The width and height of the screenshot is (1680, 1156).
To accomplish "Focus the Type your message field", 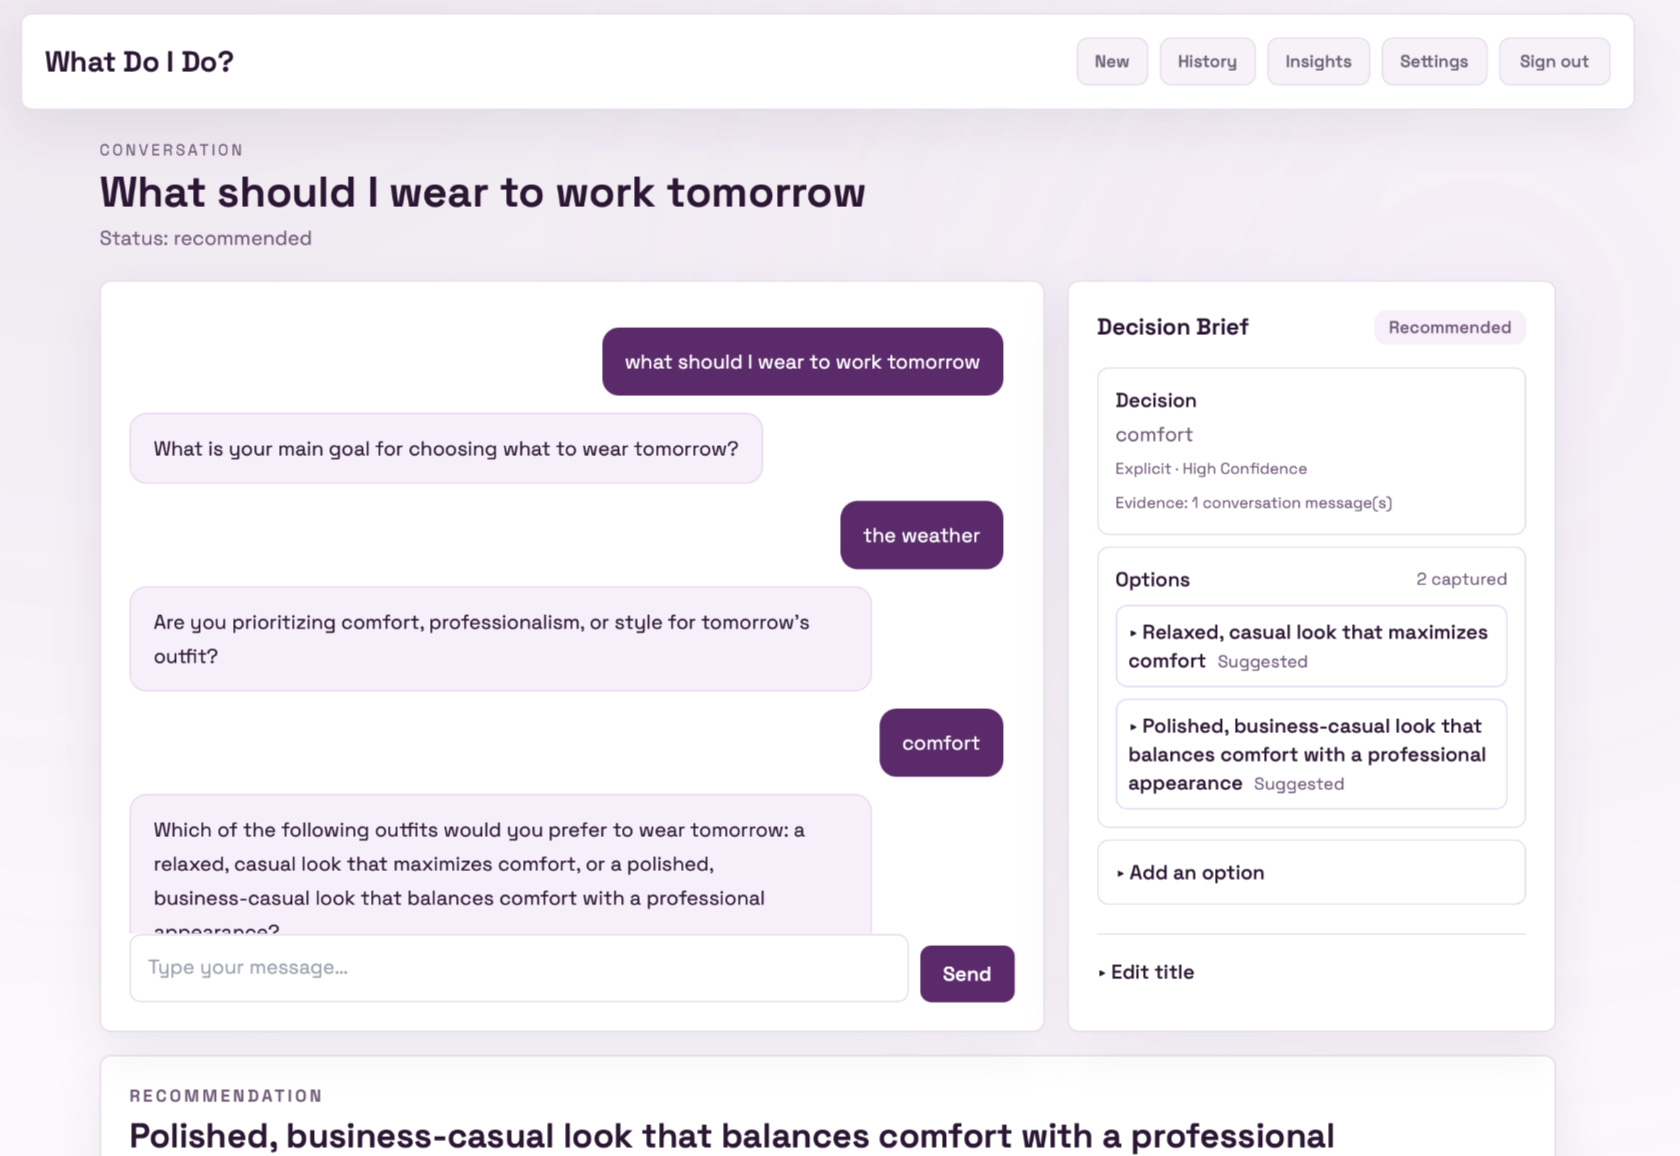I will click(519, 968).
